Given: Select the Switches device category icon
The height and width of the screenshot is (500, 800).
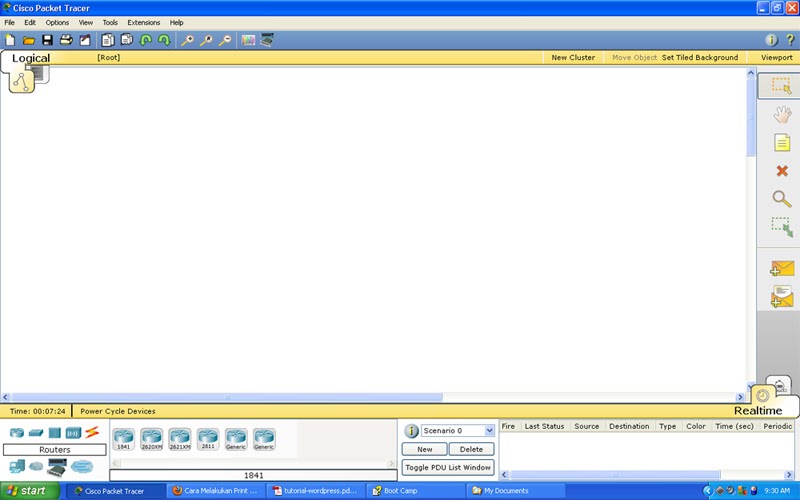Looking at the screenshot, I should click(x=36, y=433).
